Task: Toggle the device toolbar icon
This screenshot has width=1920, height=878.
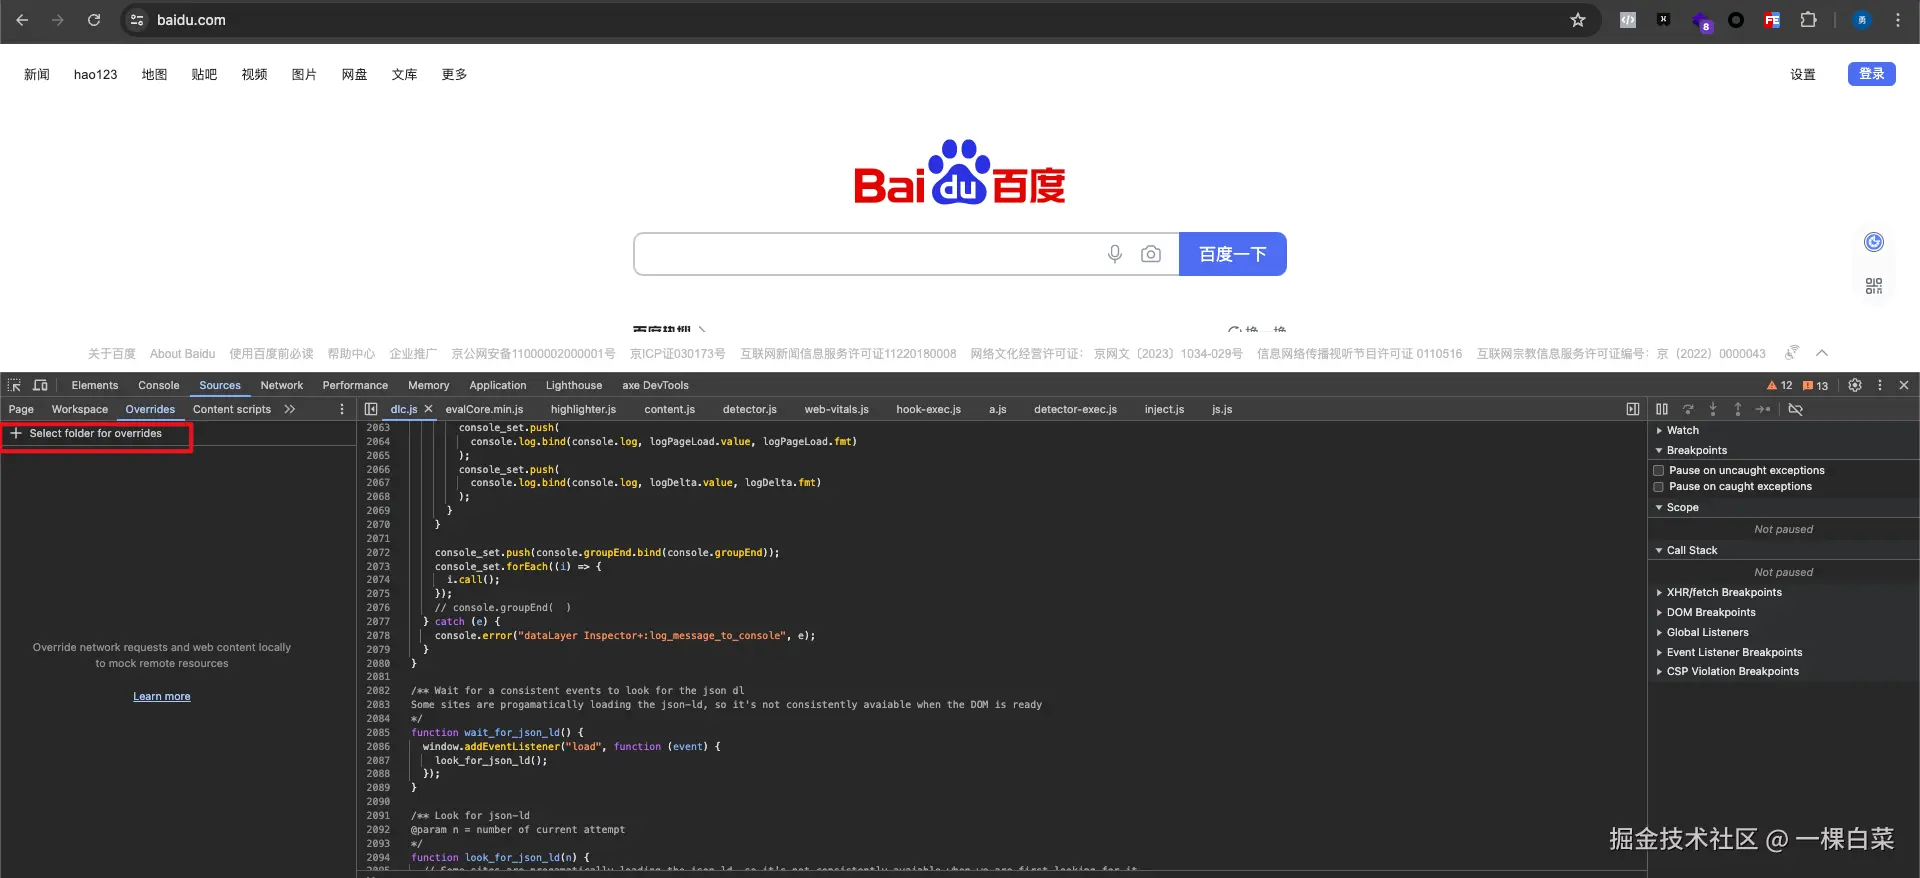Action: pos(40,385)
